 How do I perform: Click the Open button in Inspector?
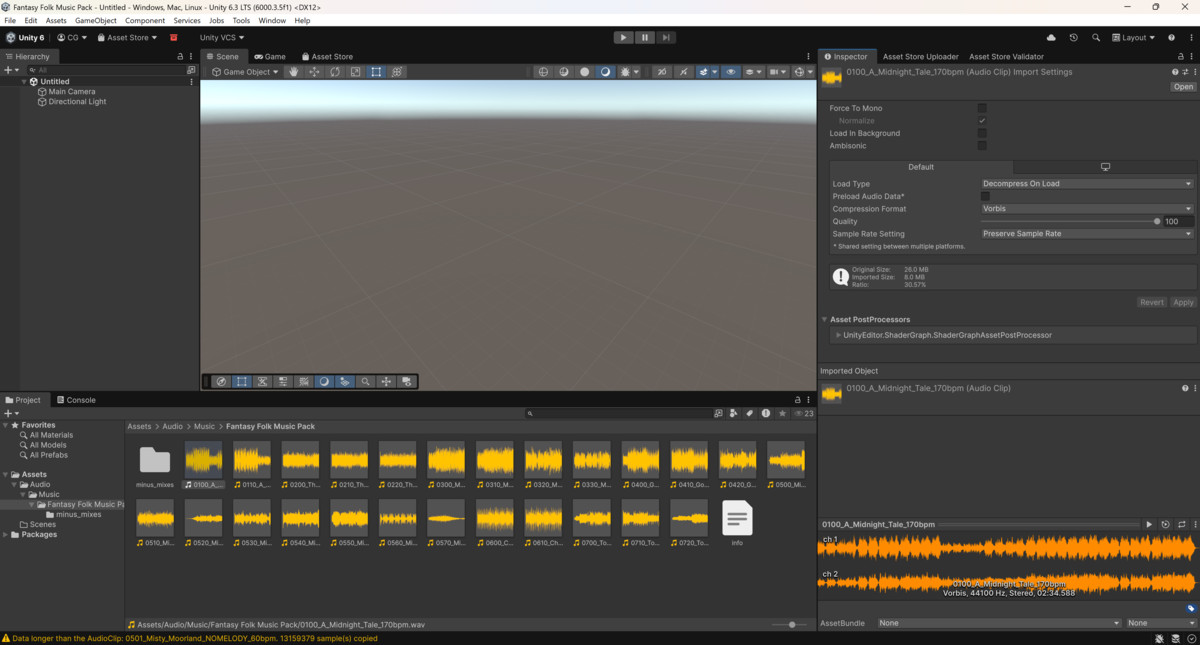point(1183,87)
